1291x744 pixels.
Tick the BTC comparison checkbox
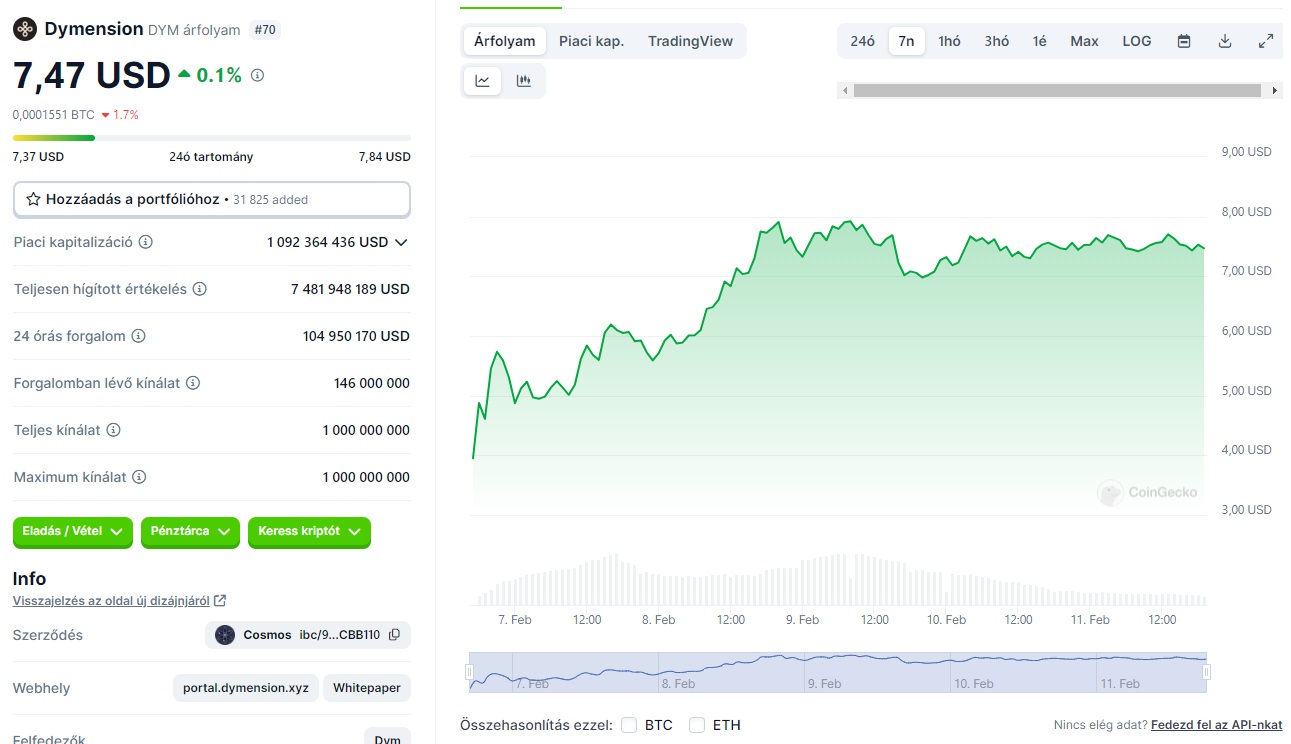tap(629, 725)
